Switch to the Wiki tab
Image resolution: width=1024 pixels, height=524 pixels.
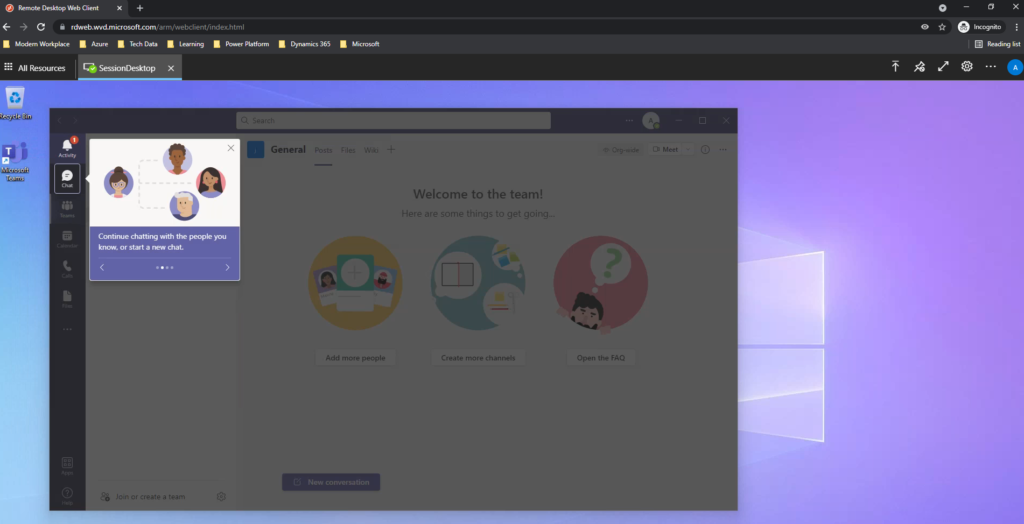pos(371,150)
